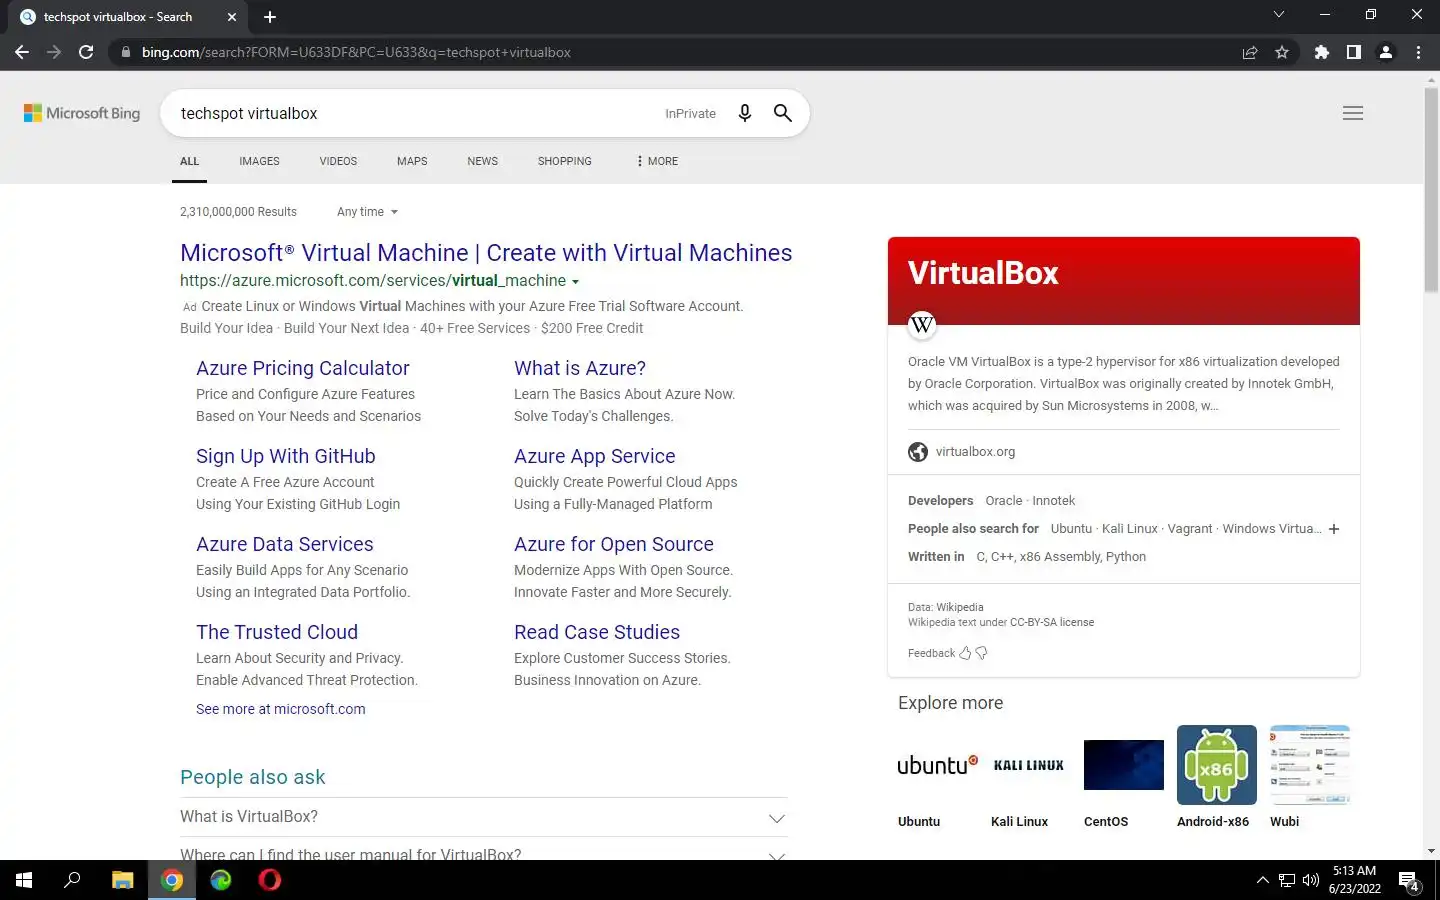The height and width of the screenshot is (900, 1440).
Task: Click the Microsoft Bing logo
Action: [x=82, y=113]
